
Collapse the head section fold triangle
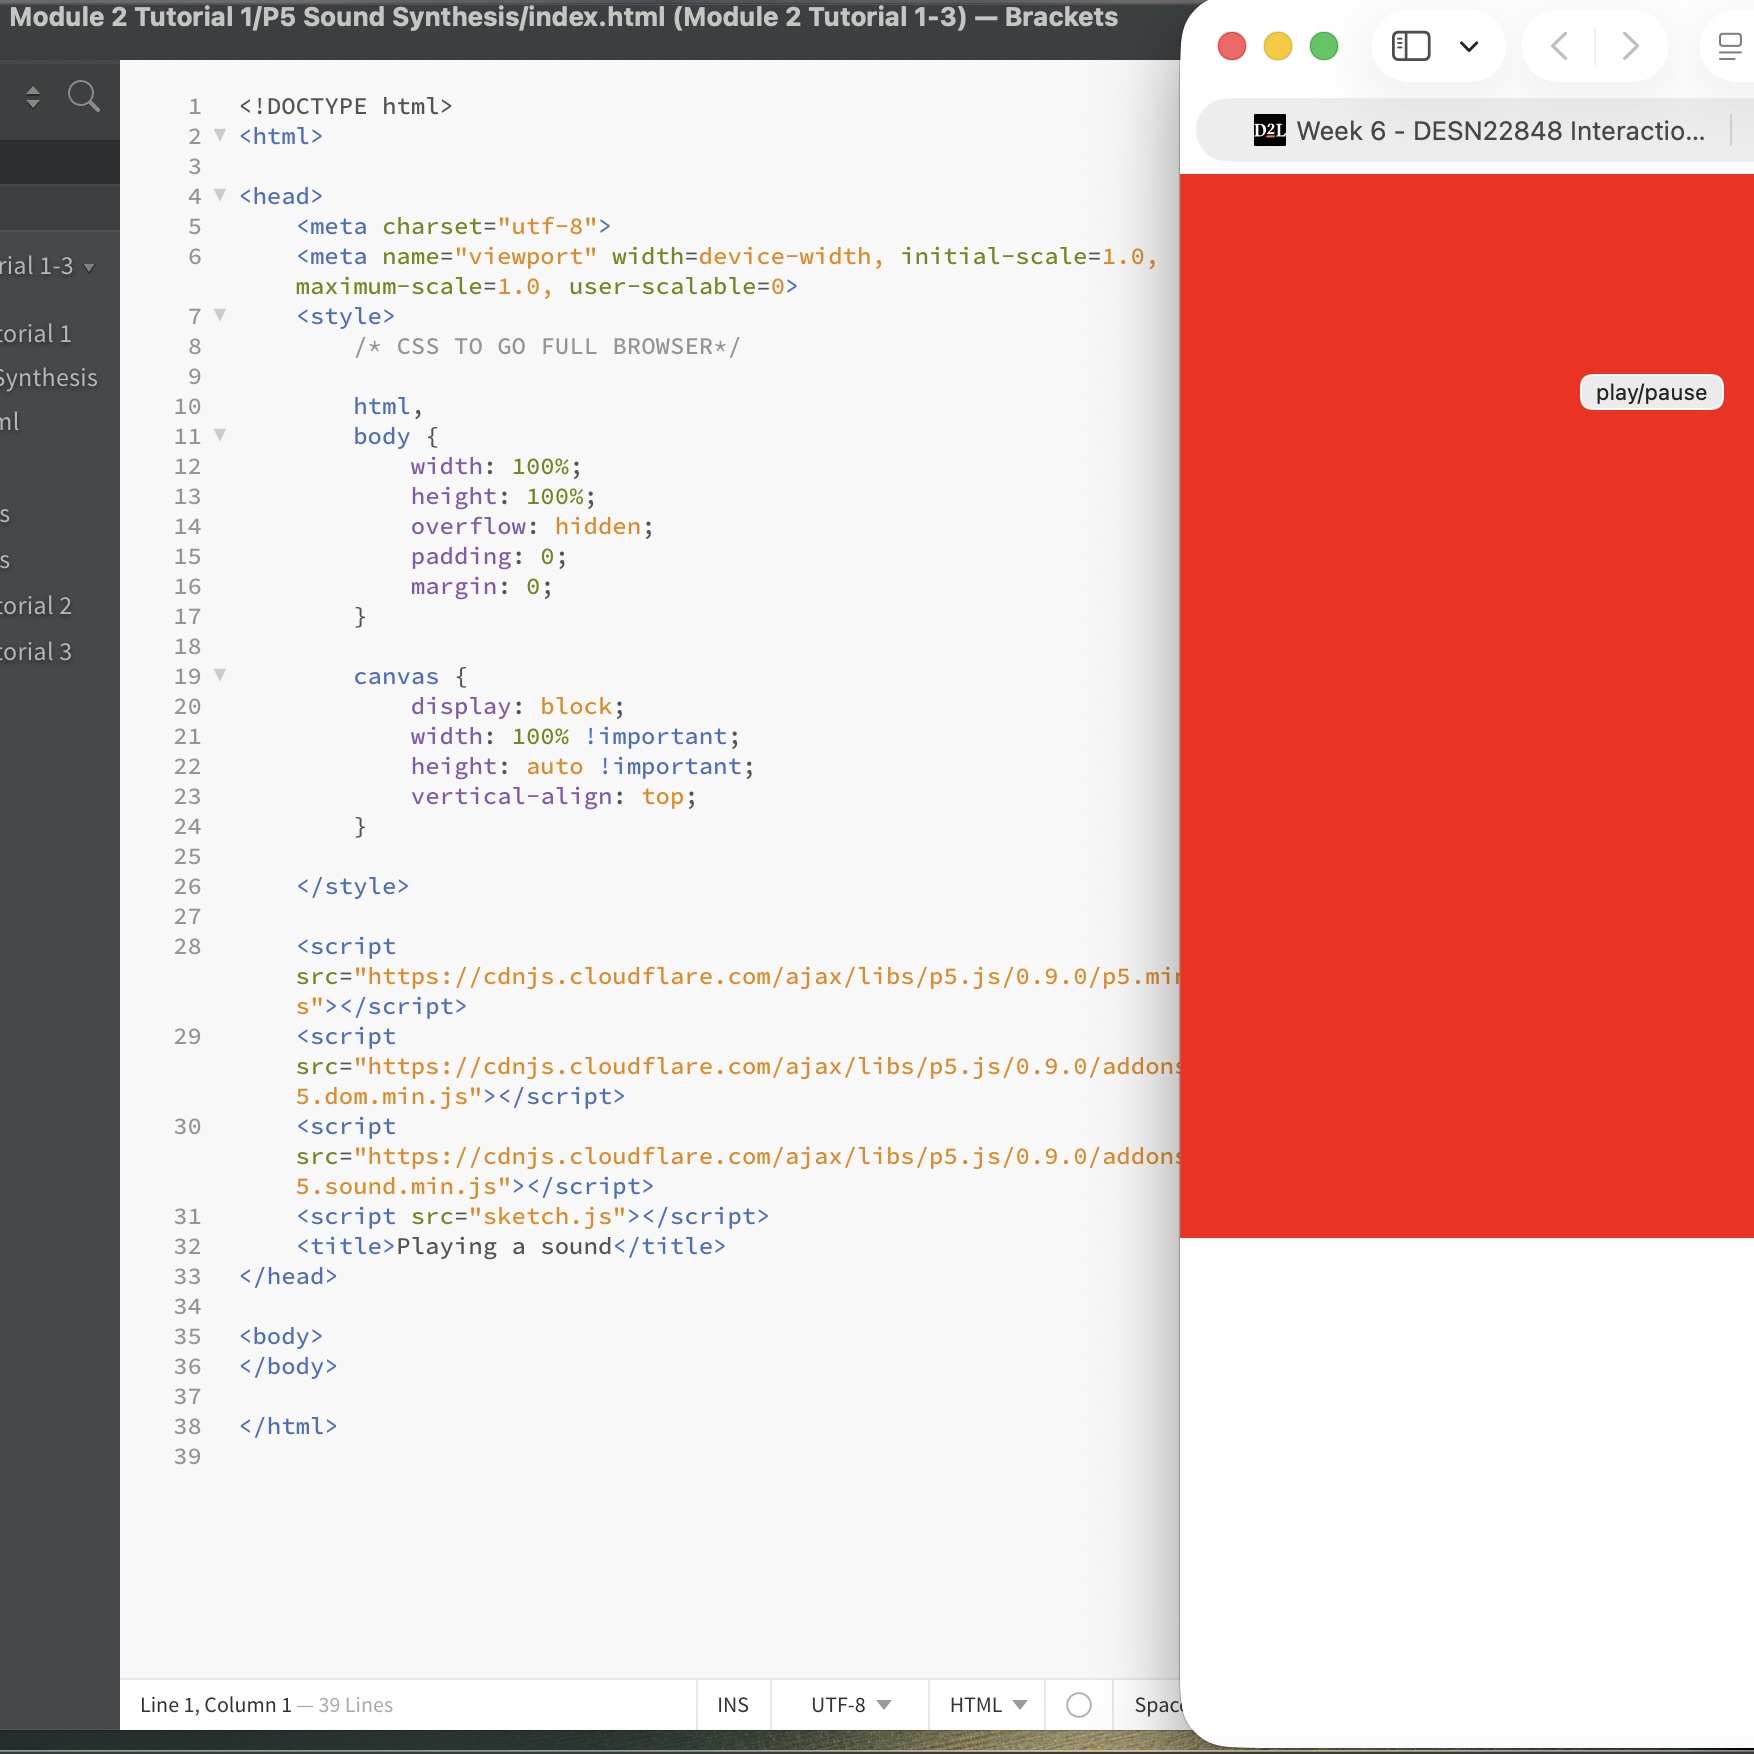220,196
